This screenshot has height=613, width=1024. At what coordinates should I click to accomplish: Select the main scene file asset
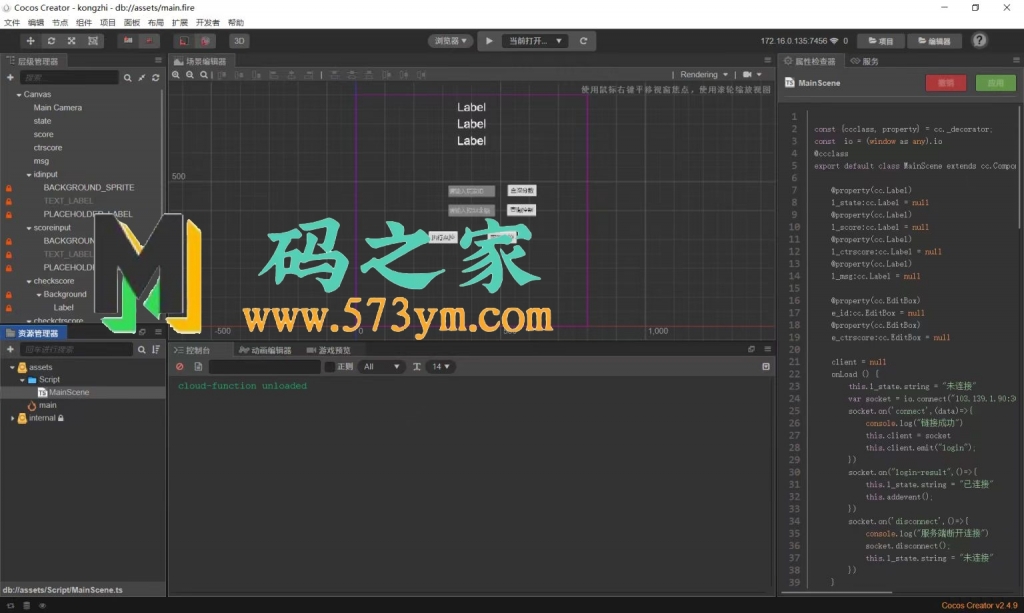coord(48,405)
